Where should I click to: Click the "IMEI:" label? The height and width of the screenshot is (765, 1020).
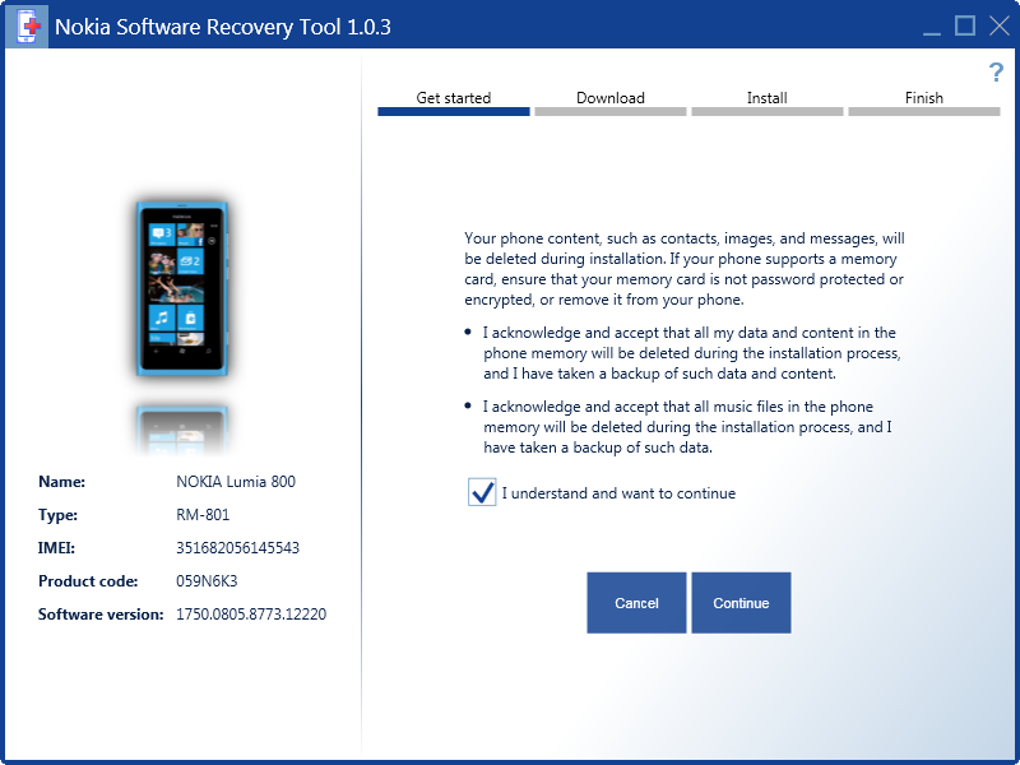click(x=56, y=548)
